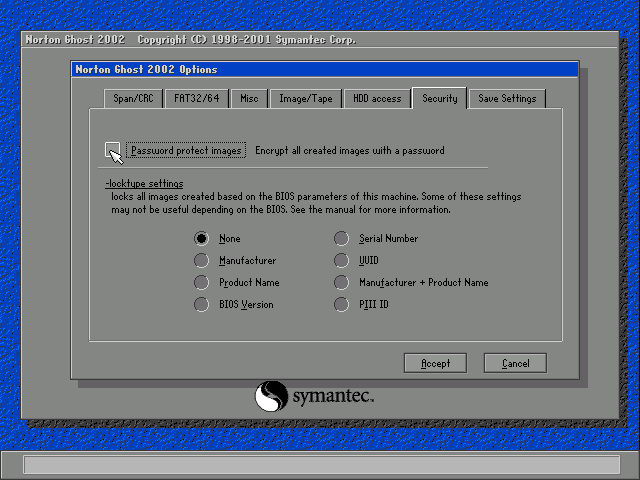Select the Serial Number radio button

[341, 238]
